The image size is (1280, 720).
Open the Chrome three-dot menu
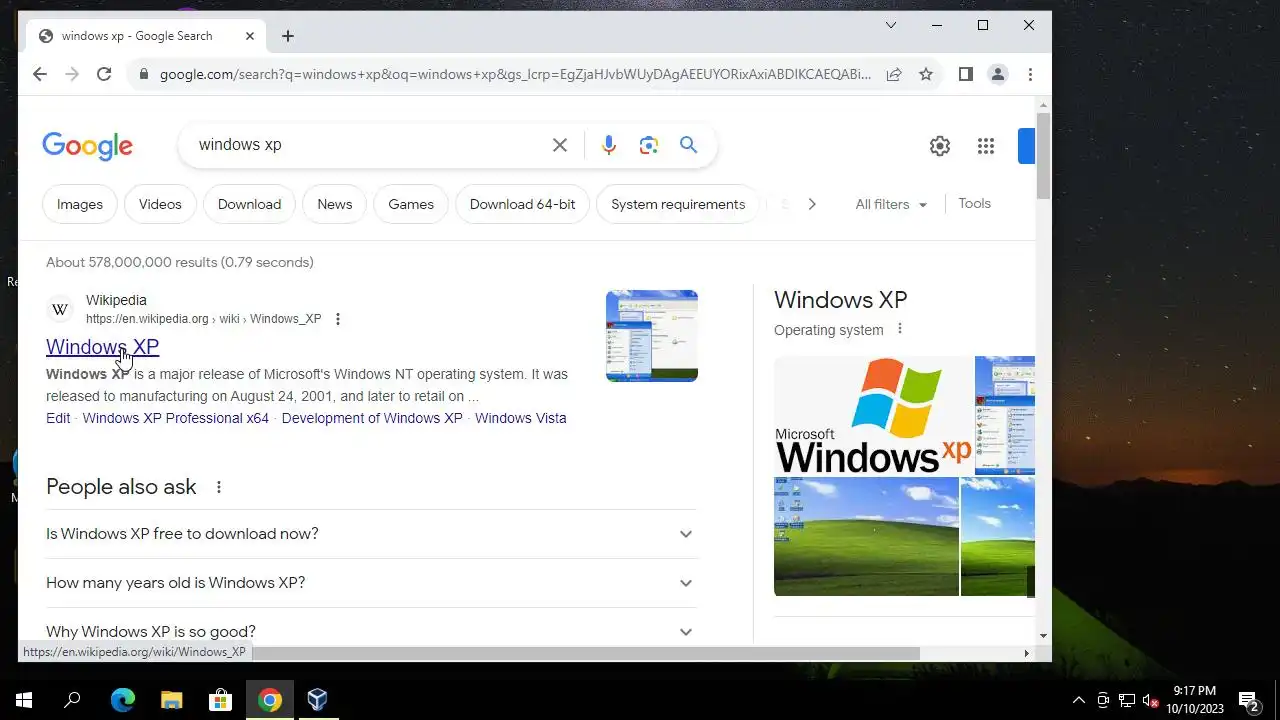click(x=1030, y=74)
